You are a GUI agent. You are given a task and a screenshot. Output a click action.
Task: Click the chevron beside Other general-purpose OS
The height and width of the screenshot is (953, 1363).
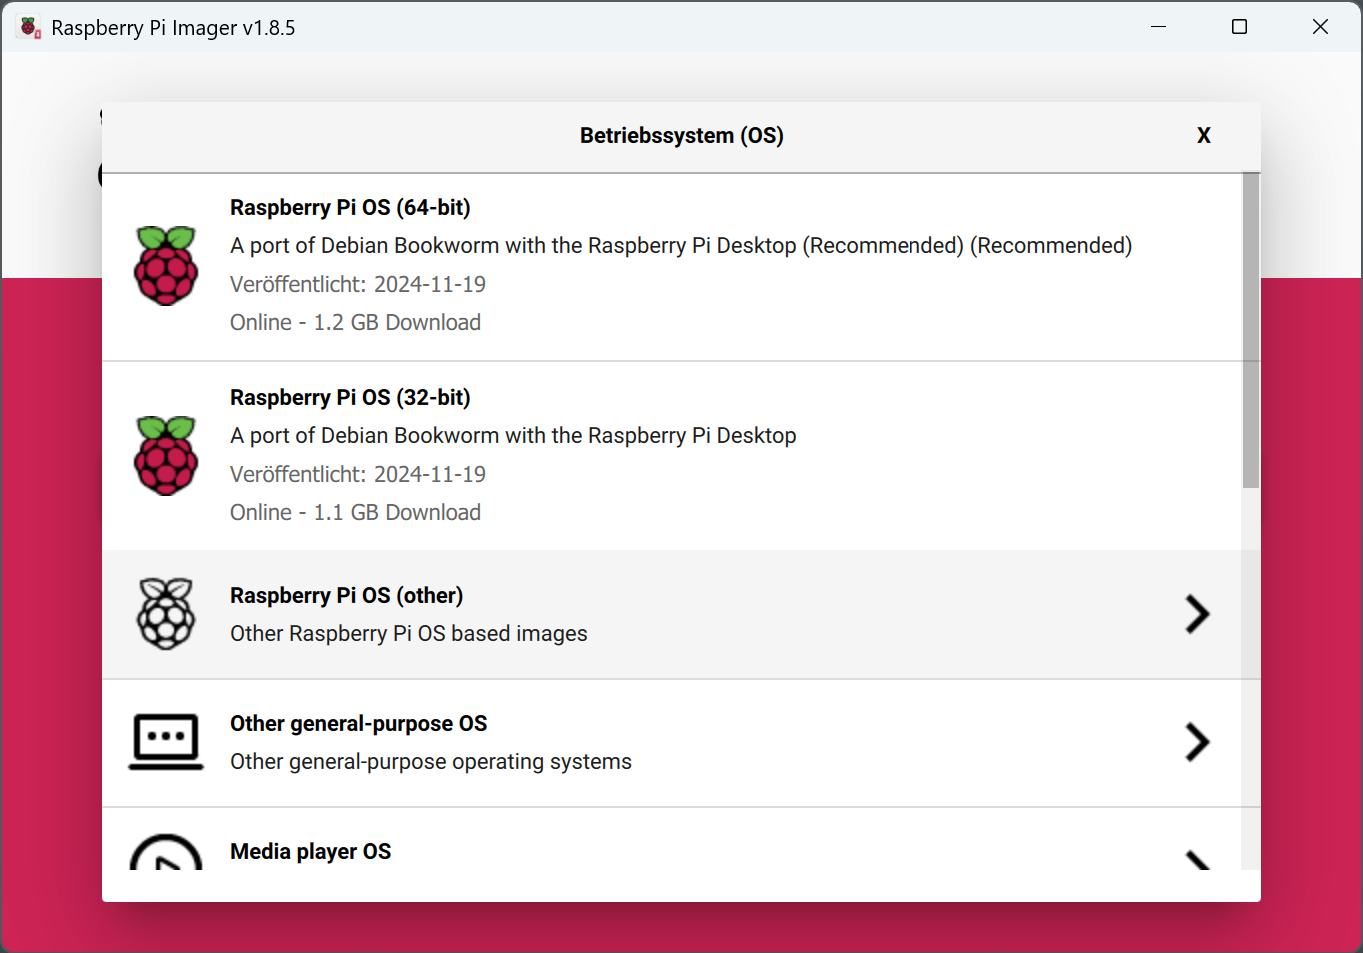(x=1197, y=743)
